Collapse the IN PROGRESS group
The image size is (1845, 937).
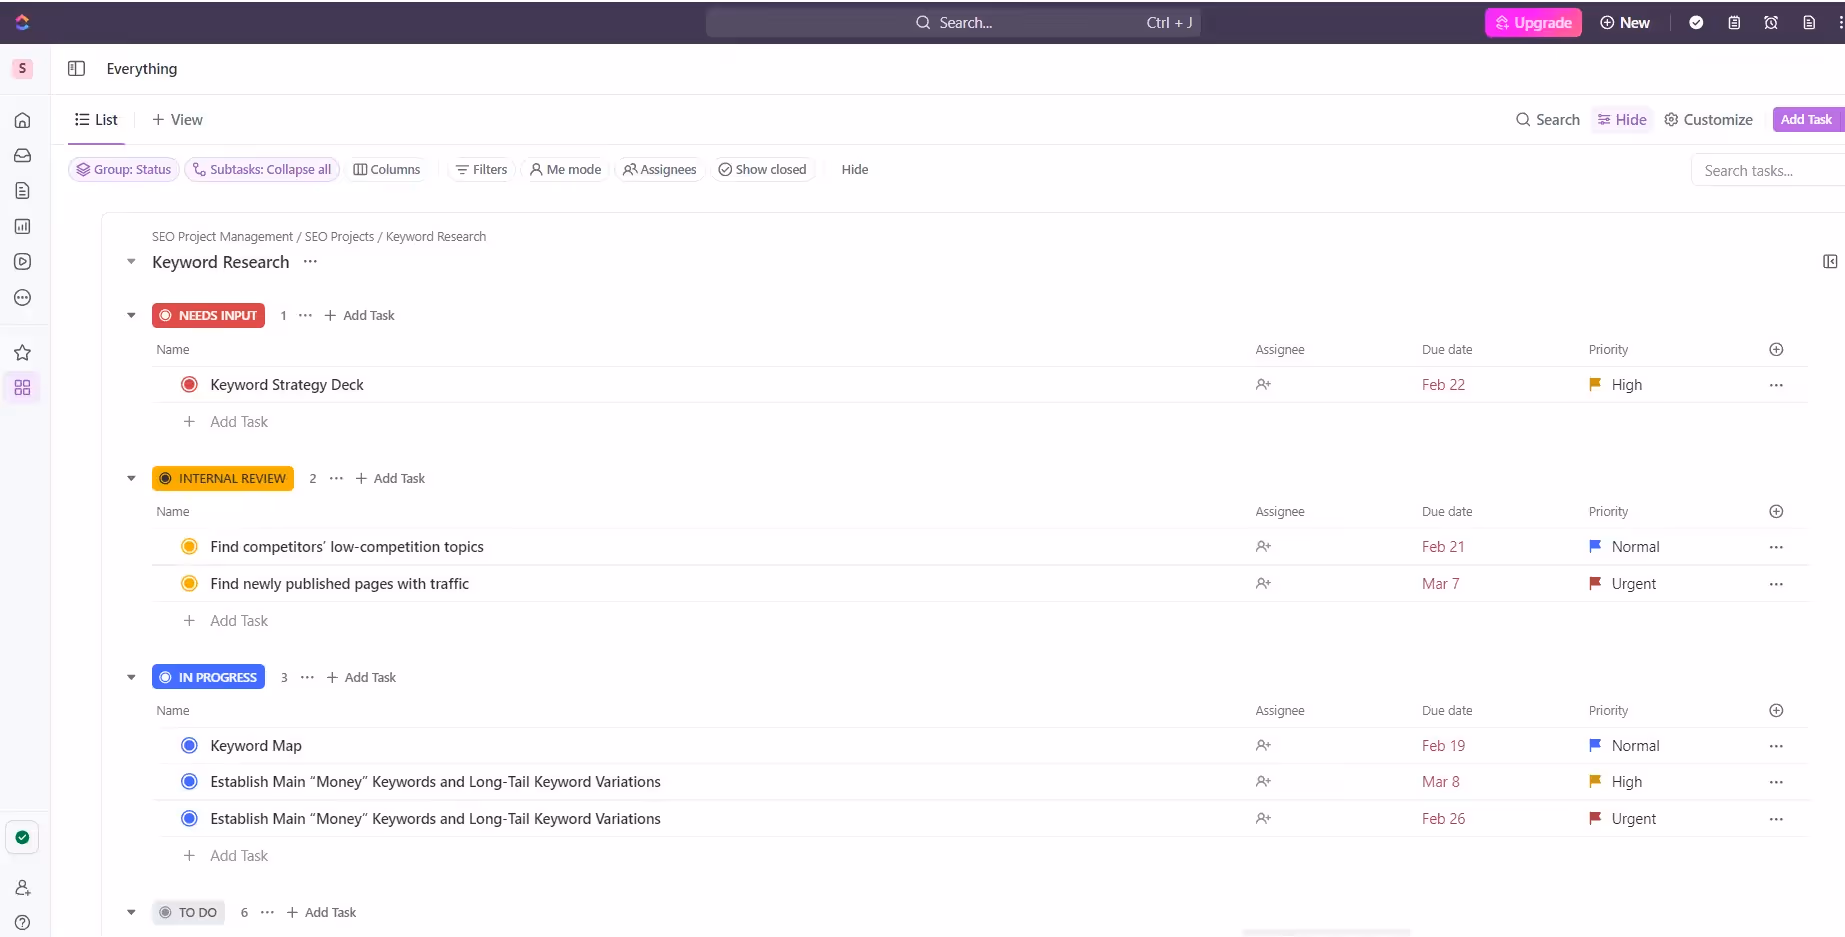[x=131, y=677]
